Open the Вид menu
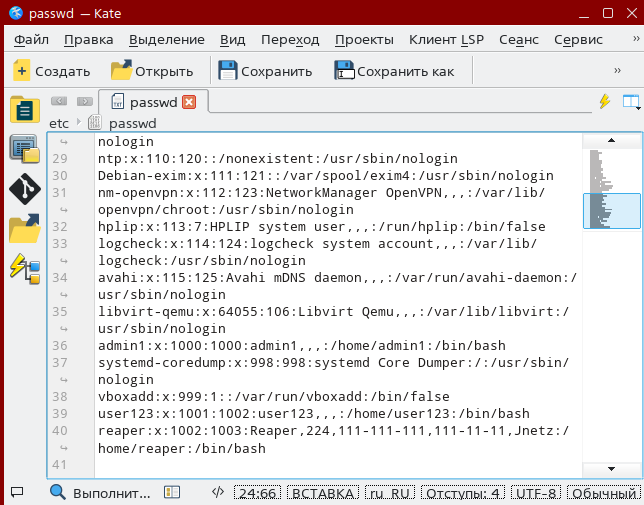644x505 pixels. tap(232, 39)
